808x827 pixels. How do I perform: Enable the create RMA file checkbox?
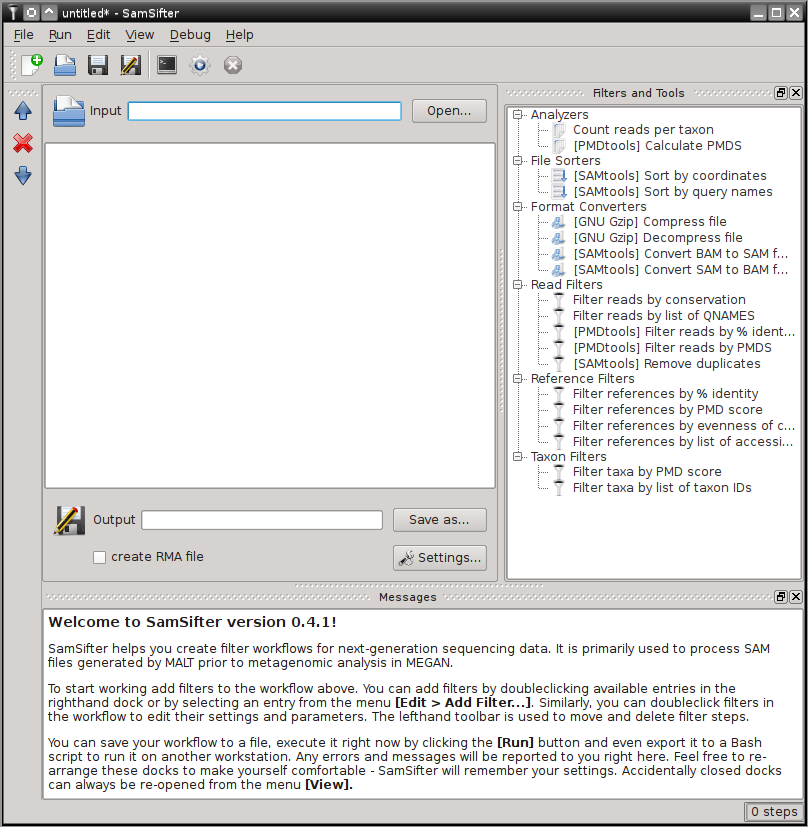pos(100,557)
